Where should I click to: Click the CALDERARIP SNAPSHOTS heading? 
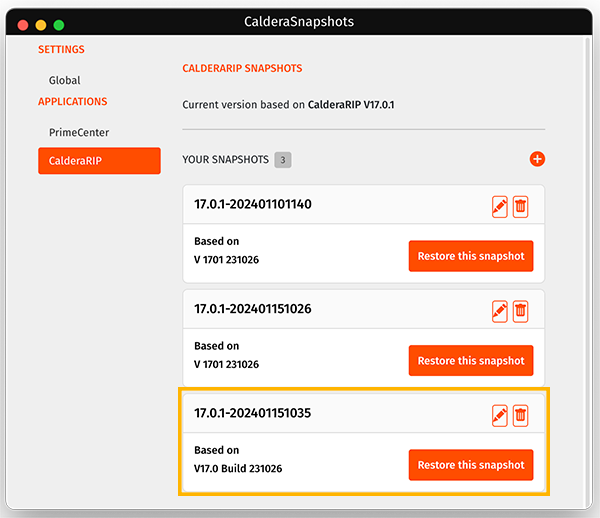(242, 68)
